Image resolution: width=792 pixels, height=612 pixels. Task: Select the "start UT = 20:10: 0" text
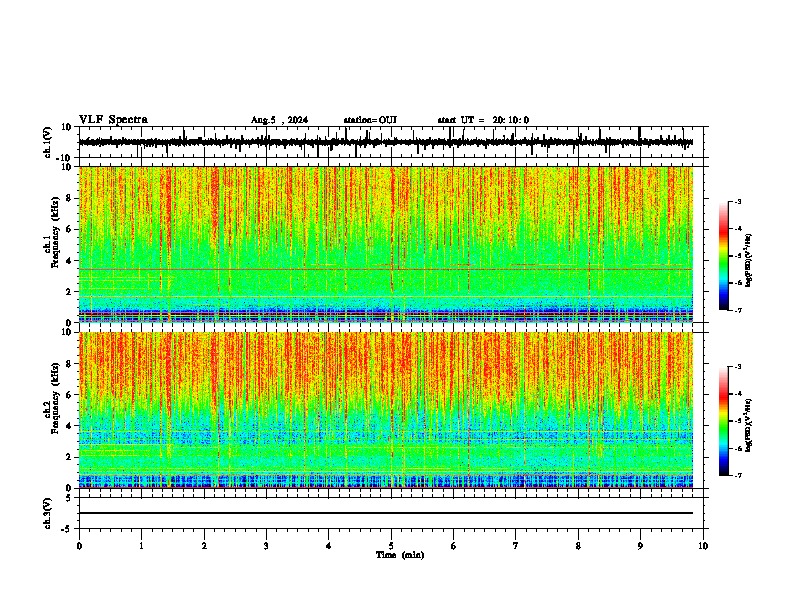483,120
